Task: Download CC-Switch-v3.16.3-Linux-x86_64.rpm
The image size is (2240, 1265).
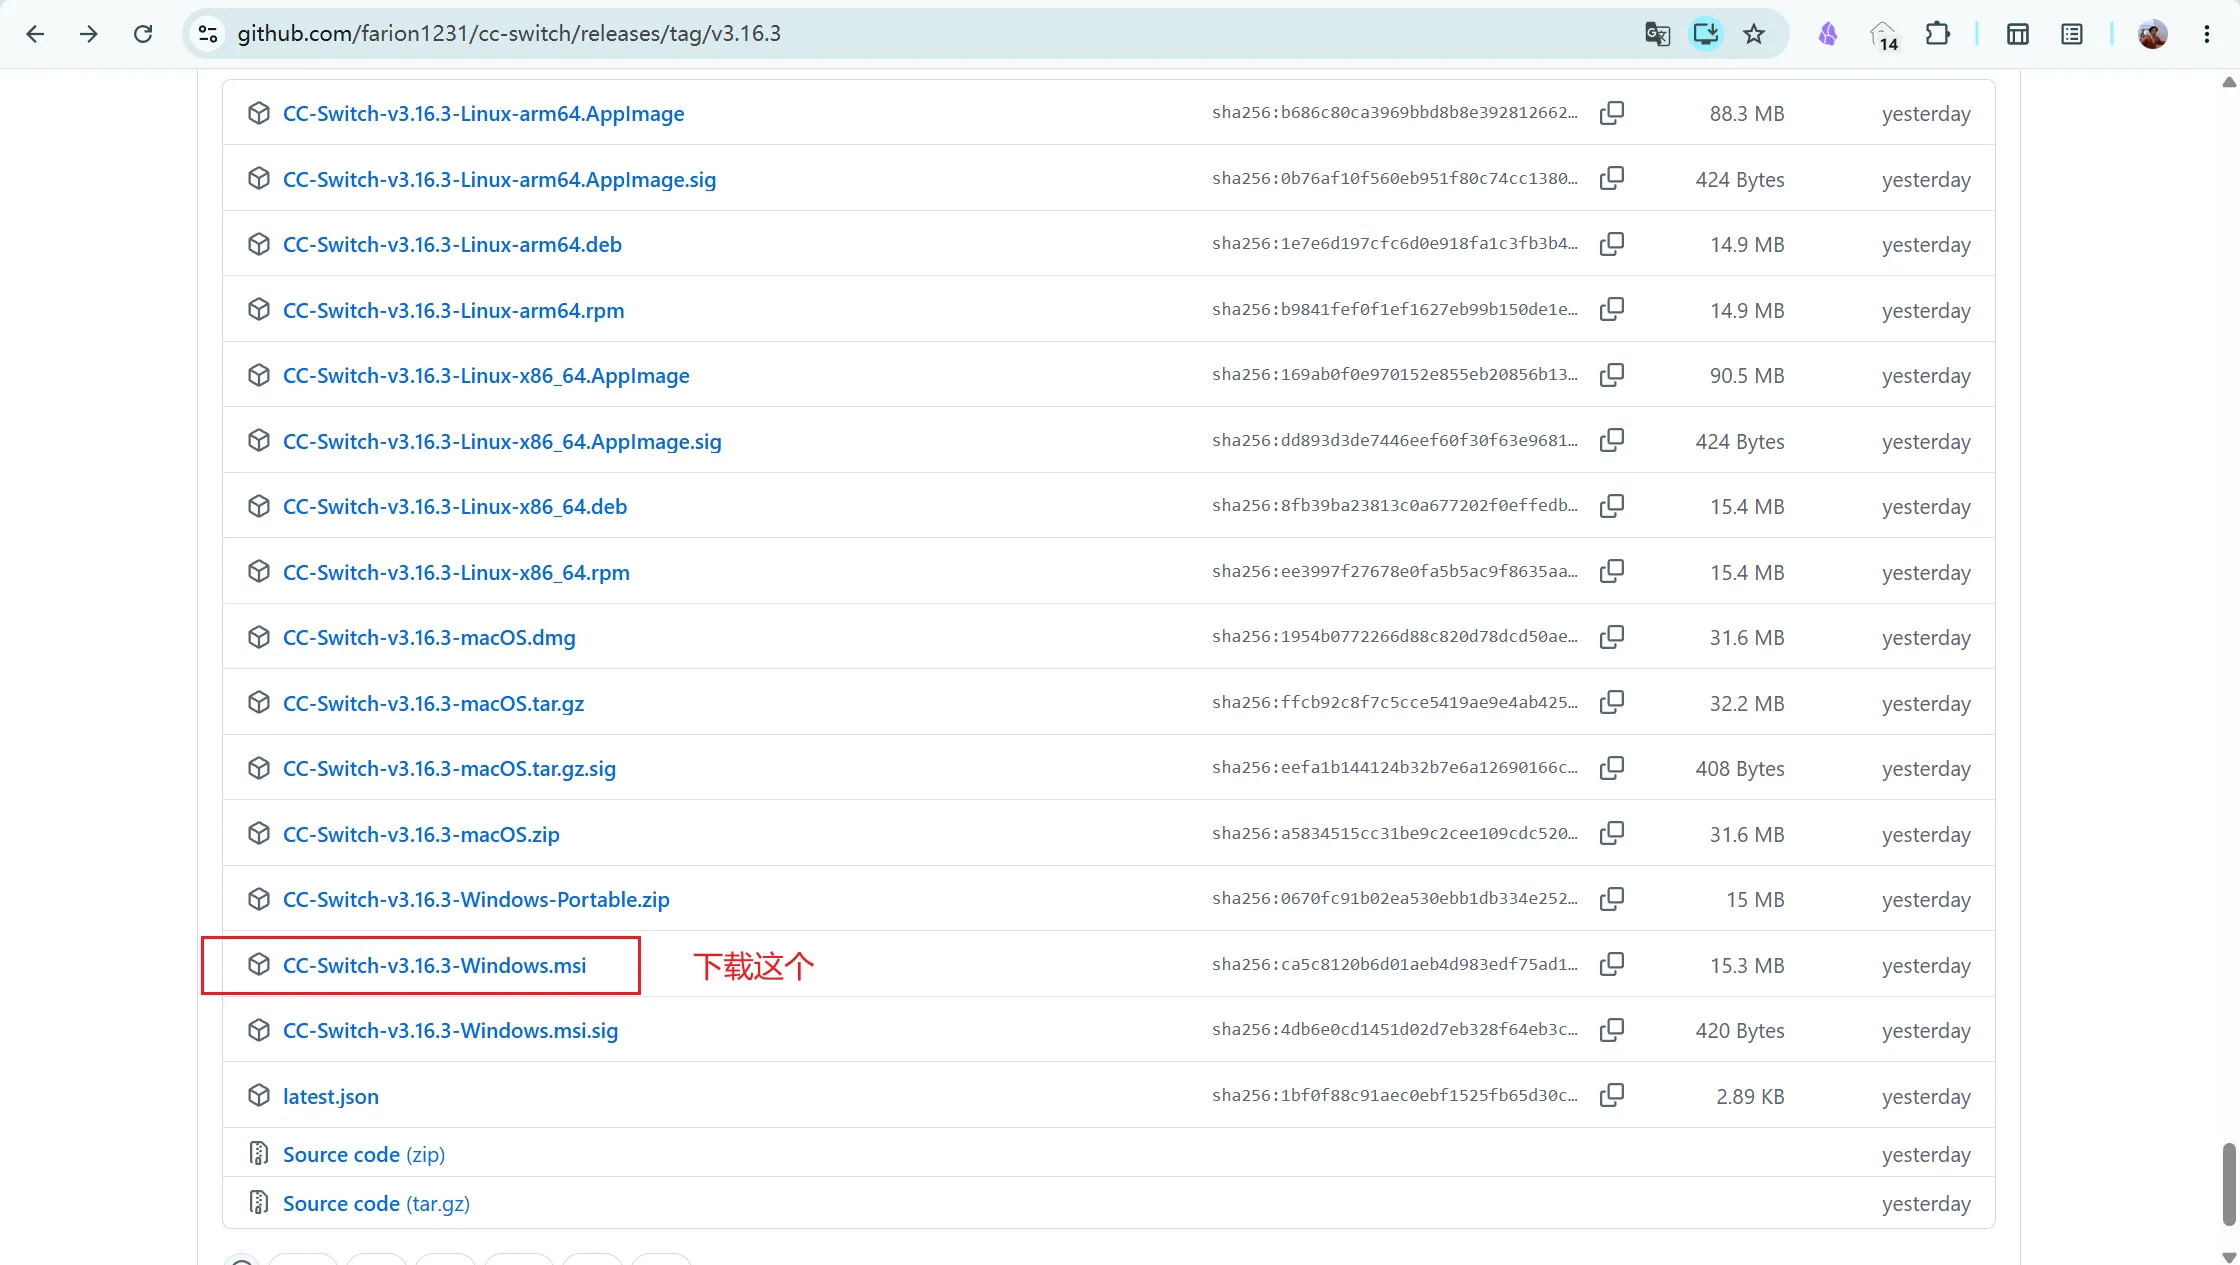Action: [456, 573]
